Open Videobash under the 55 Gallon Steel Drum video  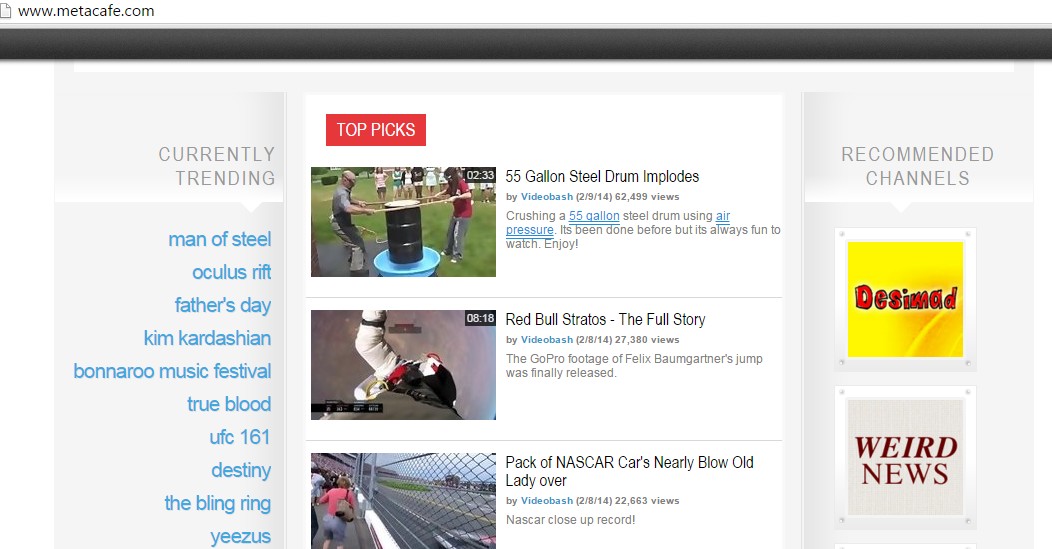click(x=547, y=197)
